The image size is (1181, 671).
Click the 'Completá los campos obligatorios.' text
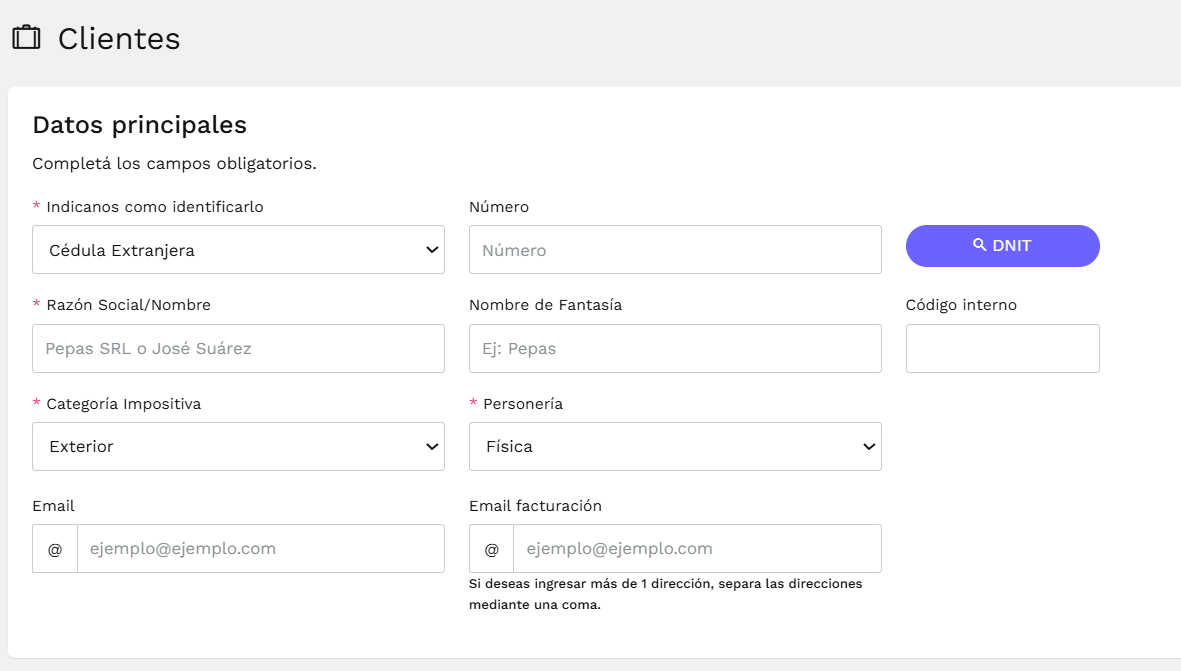pyautogui.click(x=174, y=163)
